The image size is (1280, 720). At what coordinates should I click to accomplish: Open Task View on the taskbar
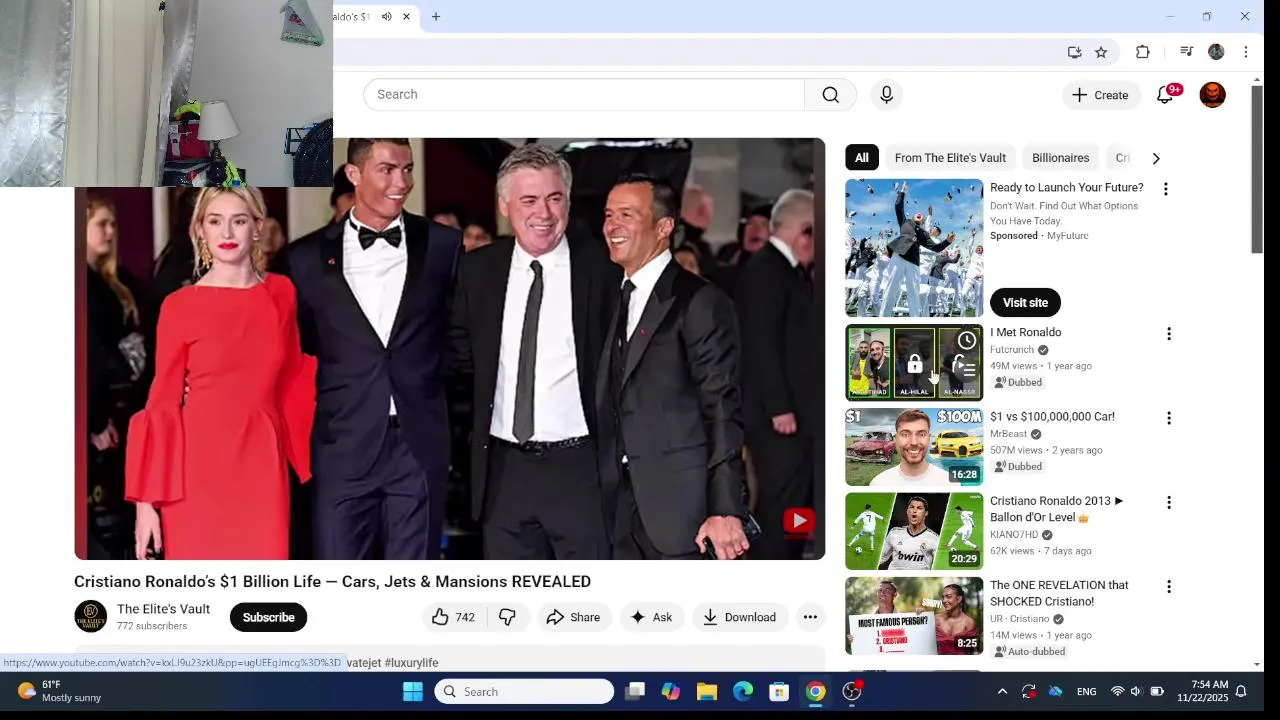[634, 692]
